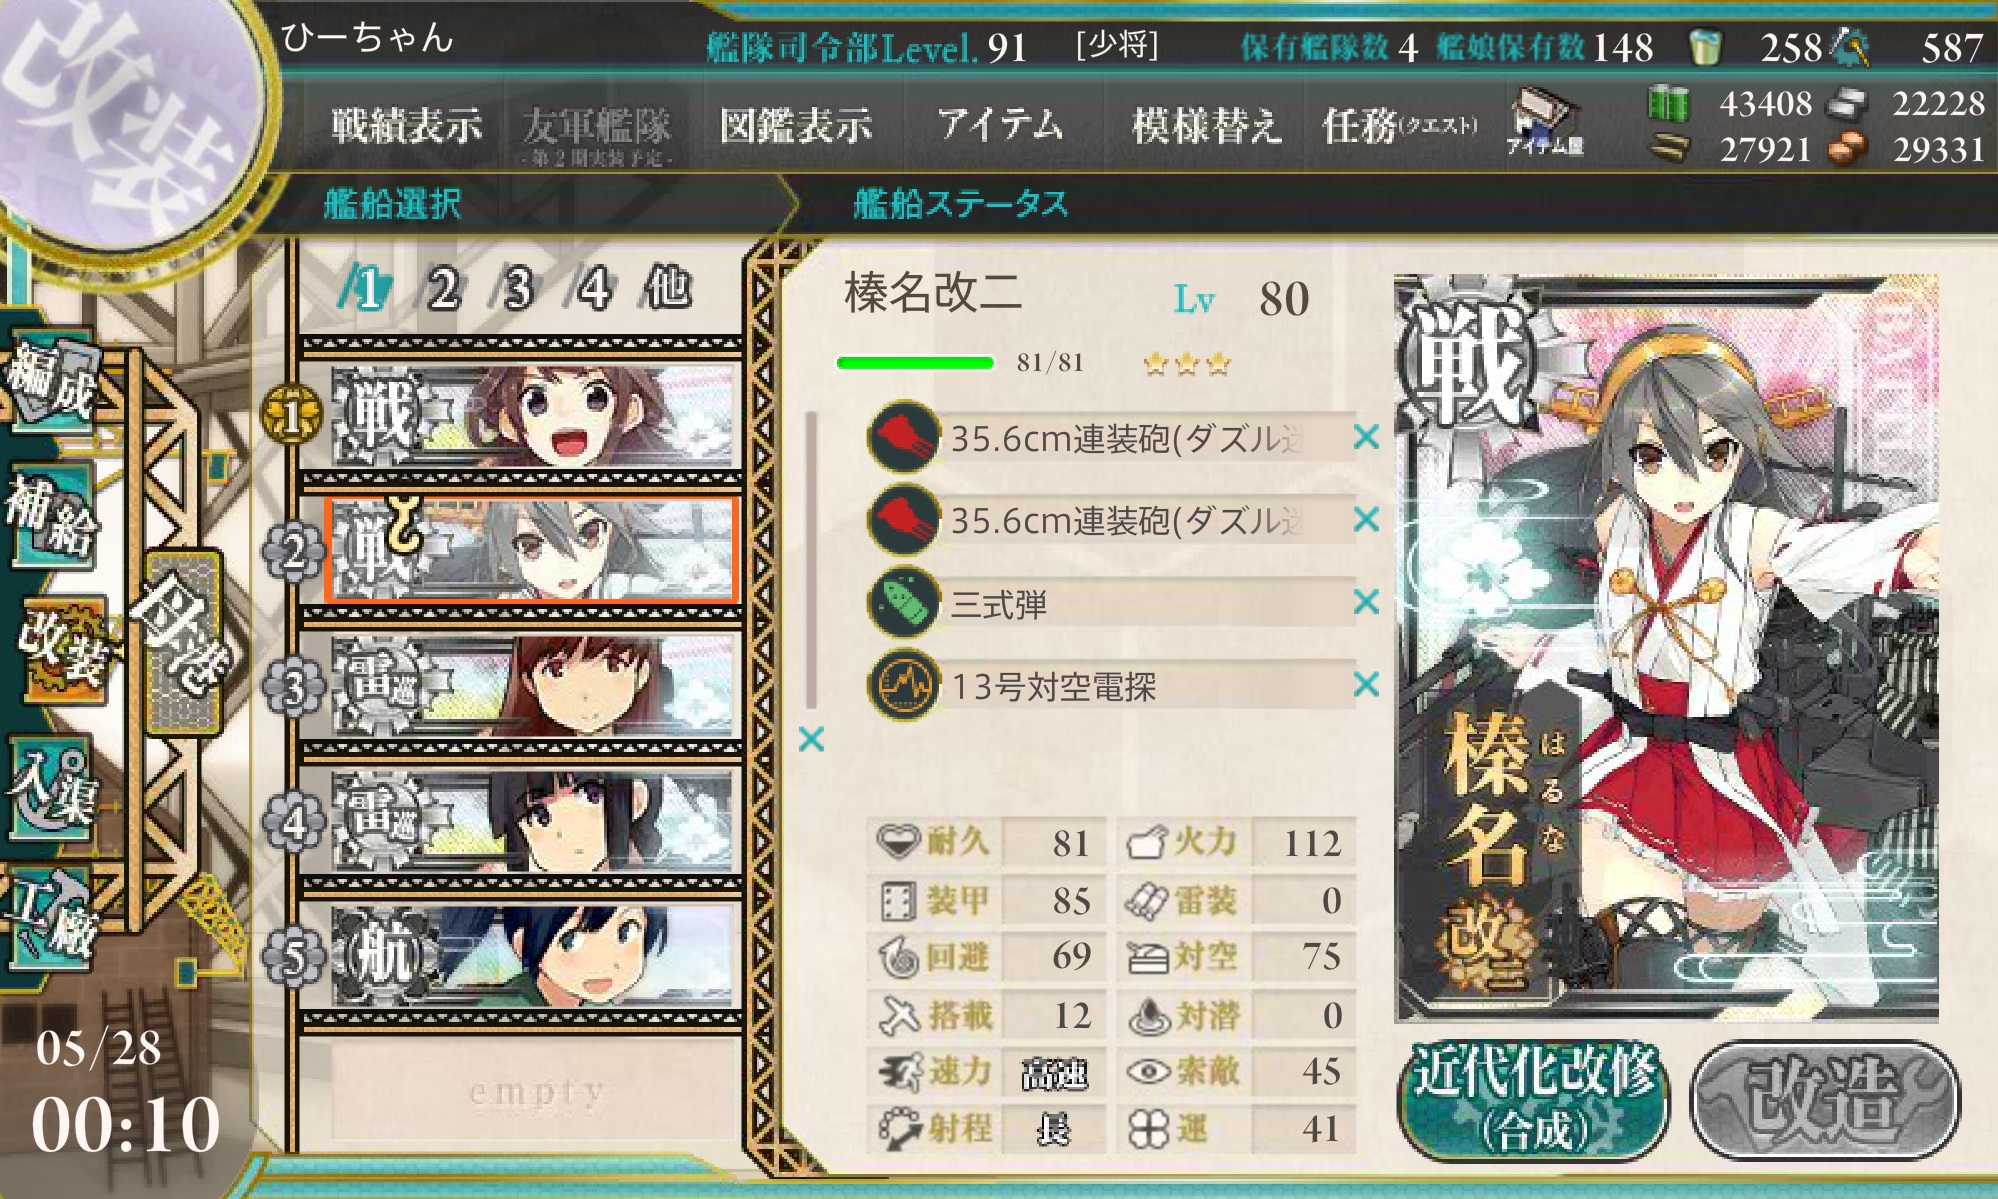This screenshot has height=1199, width=1998.
Task: Remove first 35.6cm連装砲 with its X
Action: pos(1366,437)
